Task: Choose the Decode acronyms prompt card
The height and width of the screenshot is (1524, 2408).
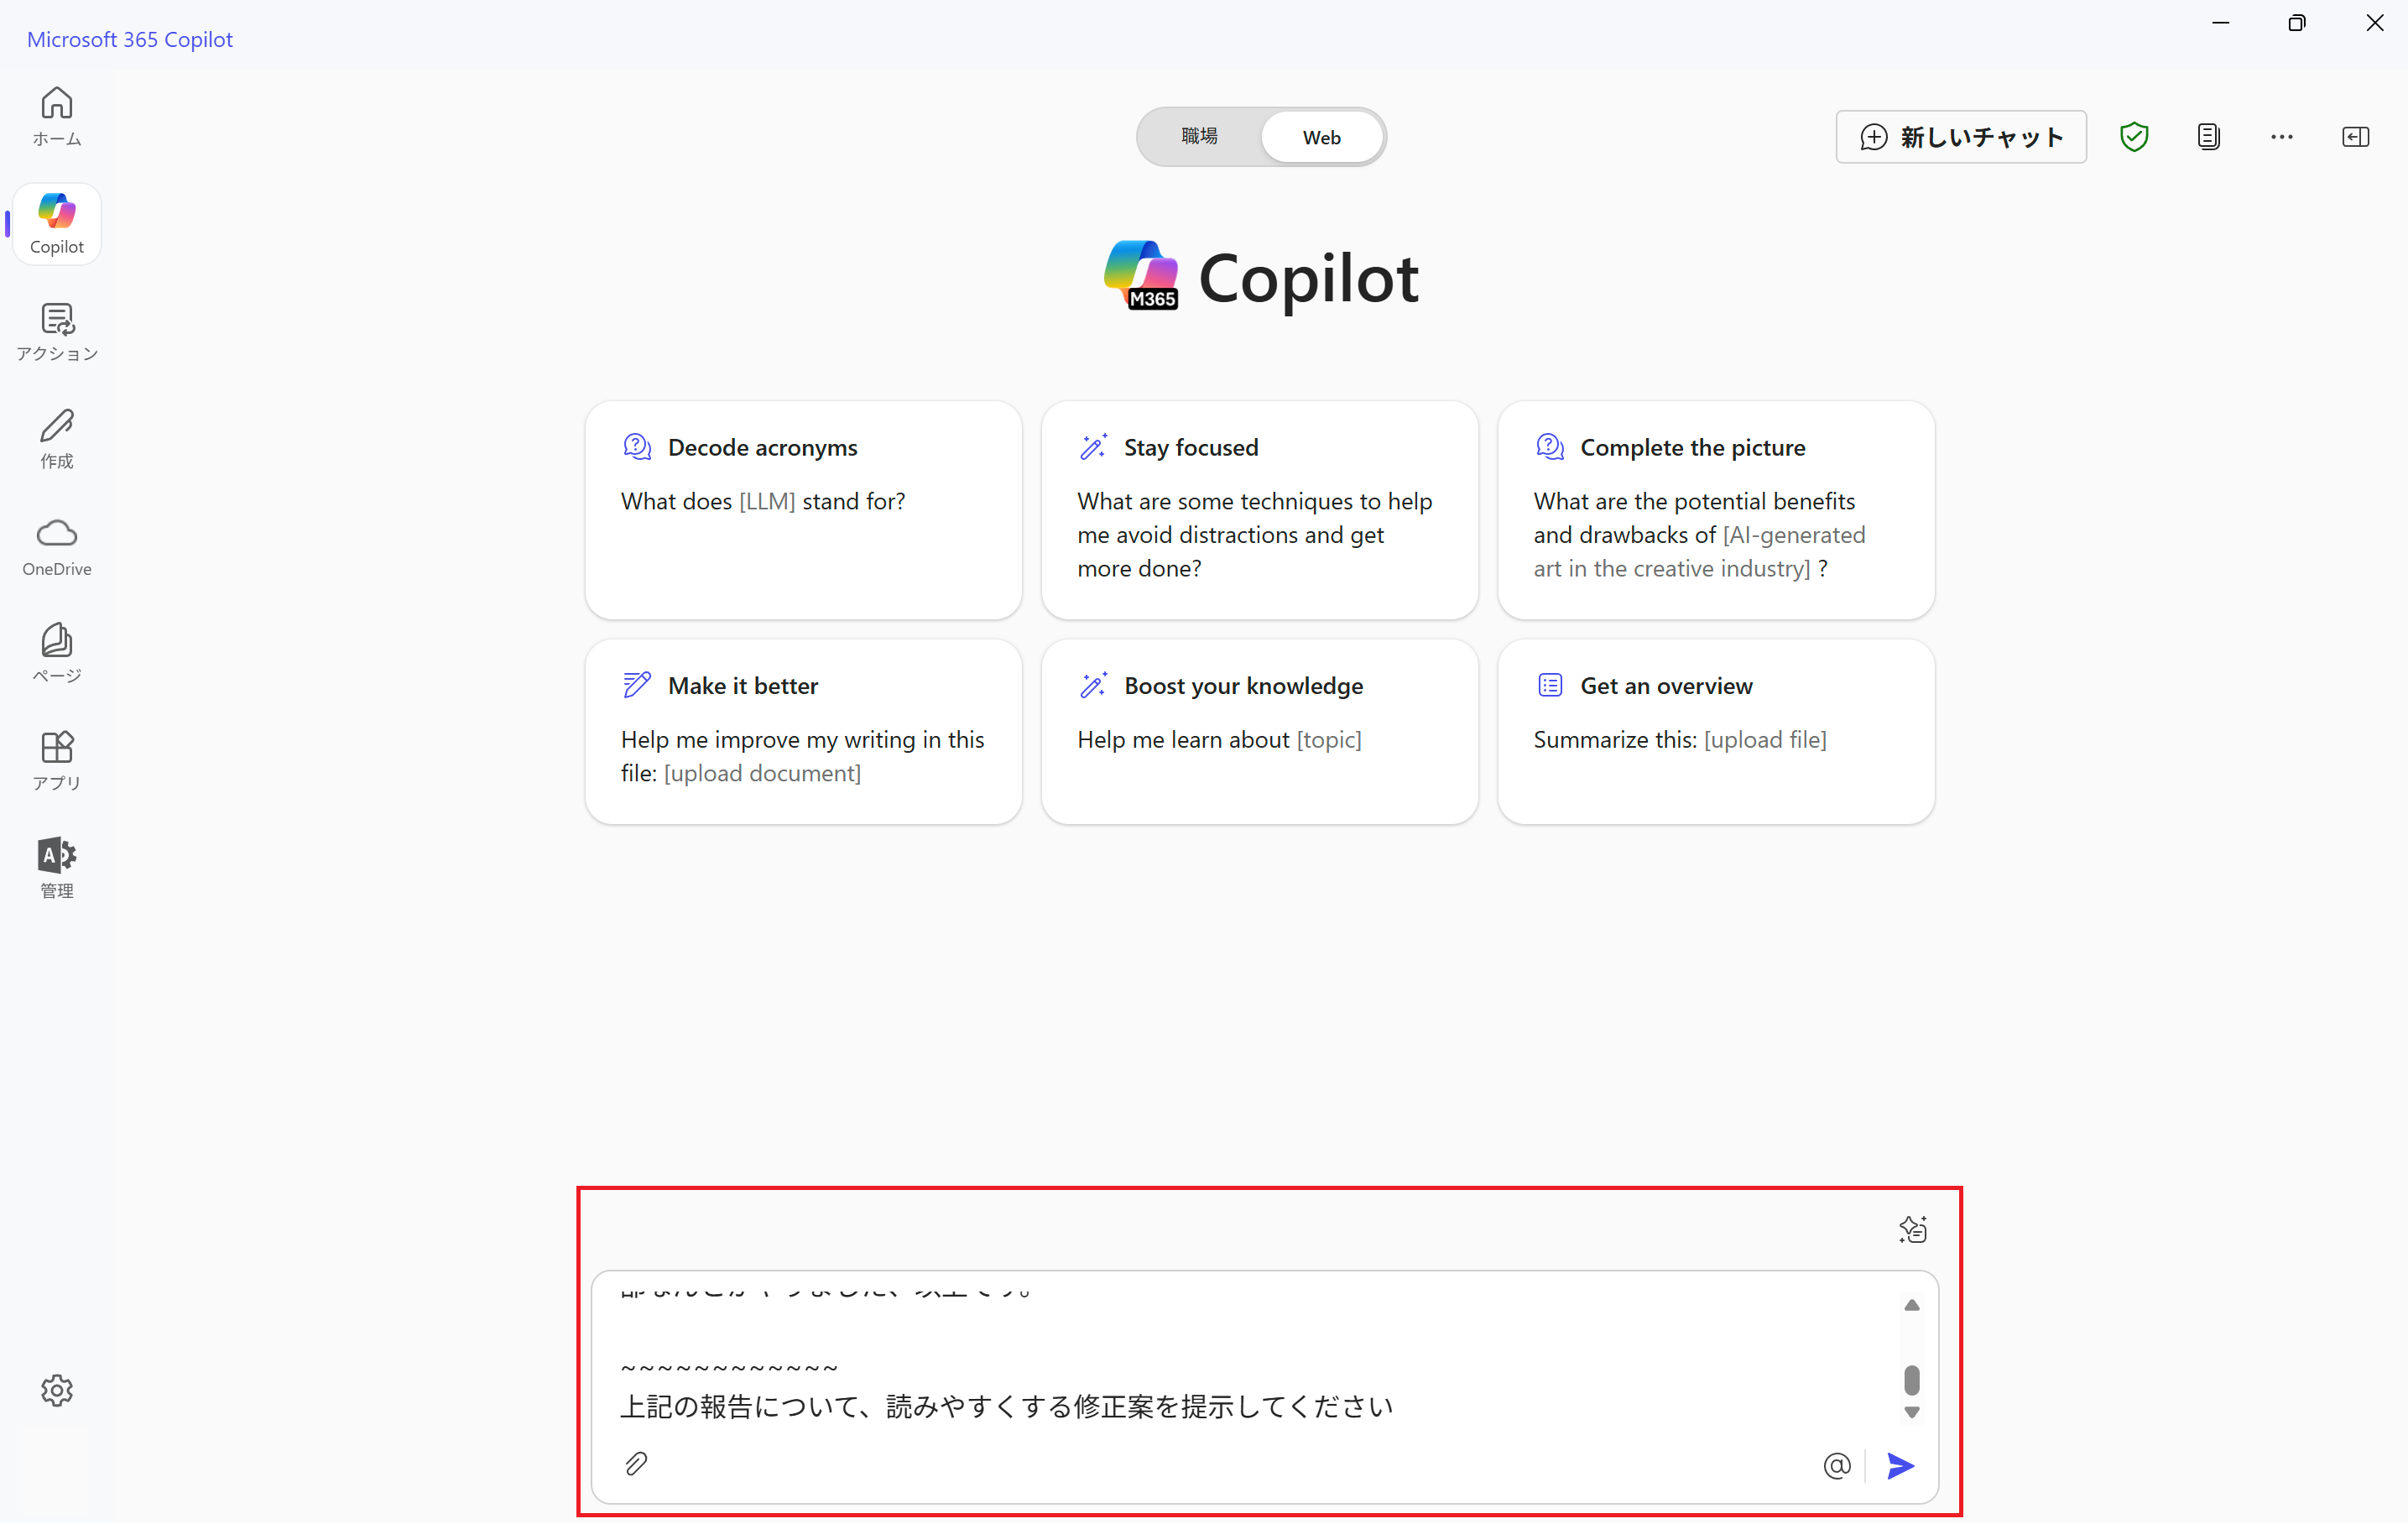Action: pyautogui.click(x=804, y=510)
